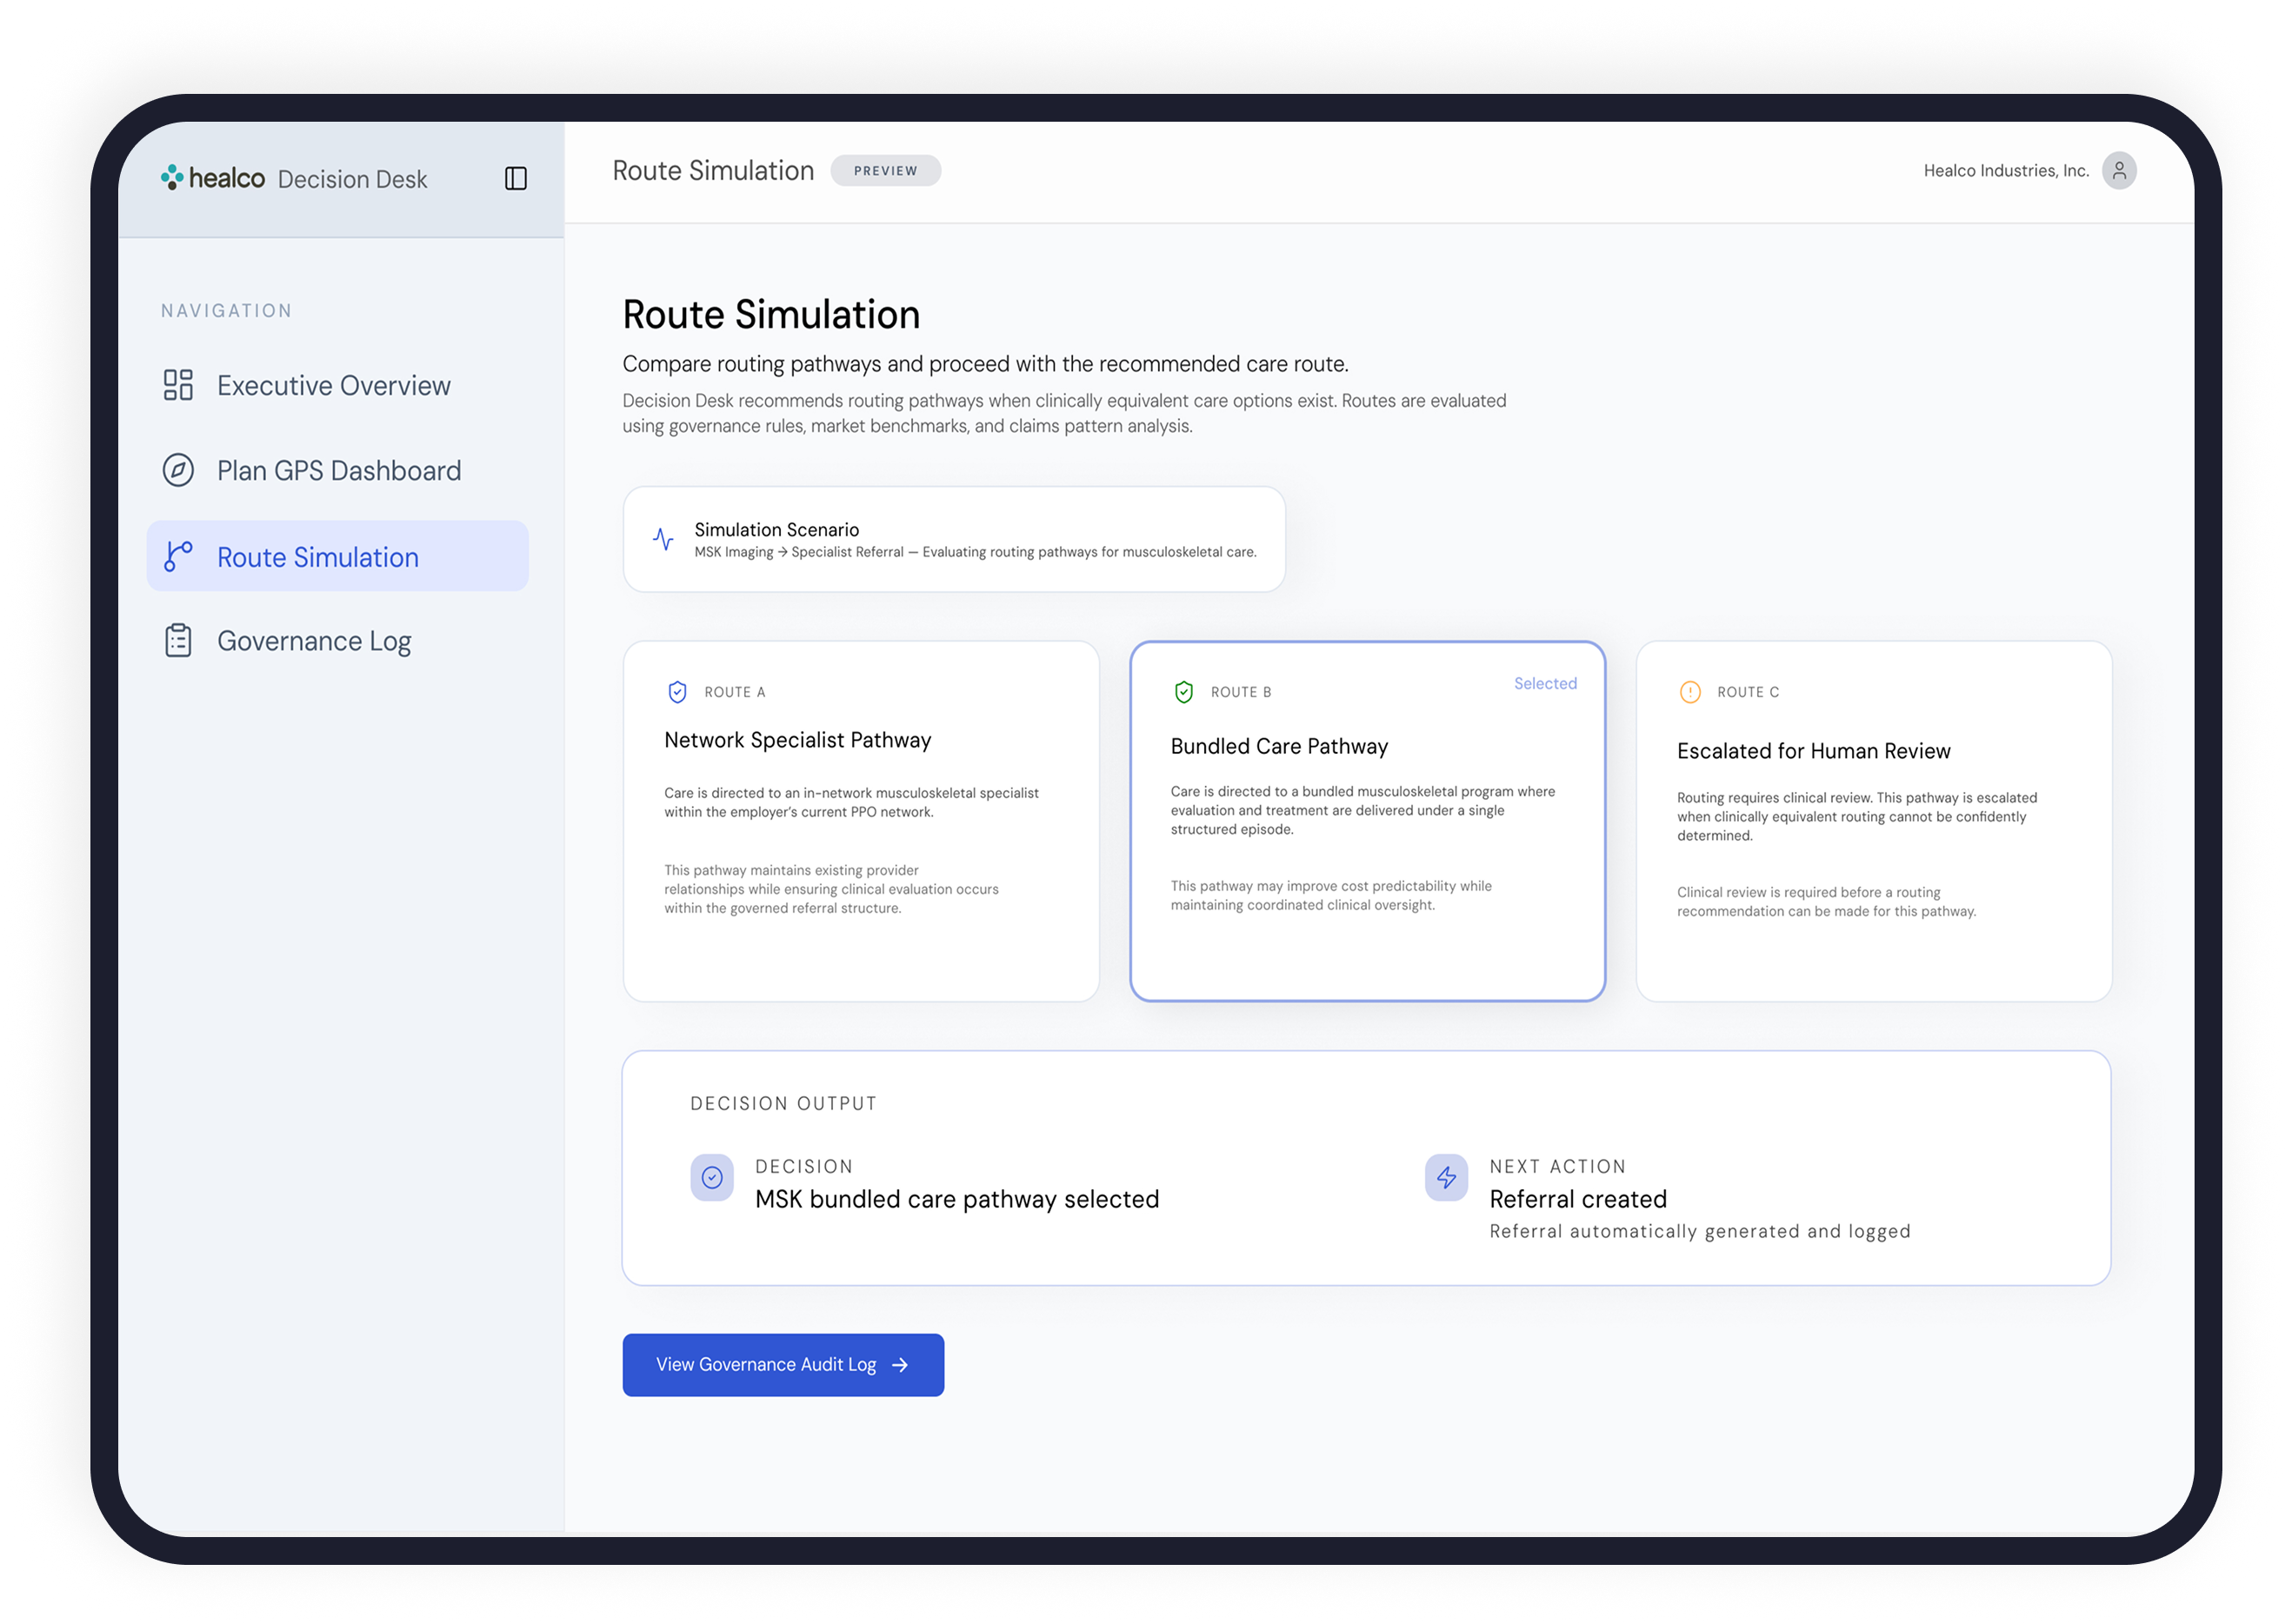This screenshot has width=2285, height=1624.
Task: Collapse the sidebar panel toggle icon
Action: (515, 178)
